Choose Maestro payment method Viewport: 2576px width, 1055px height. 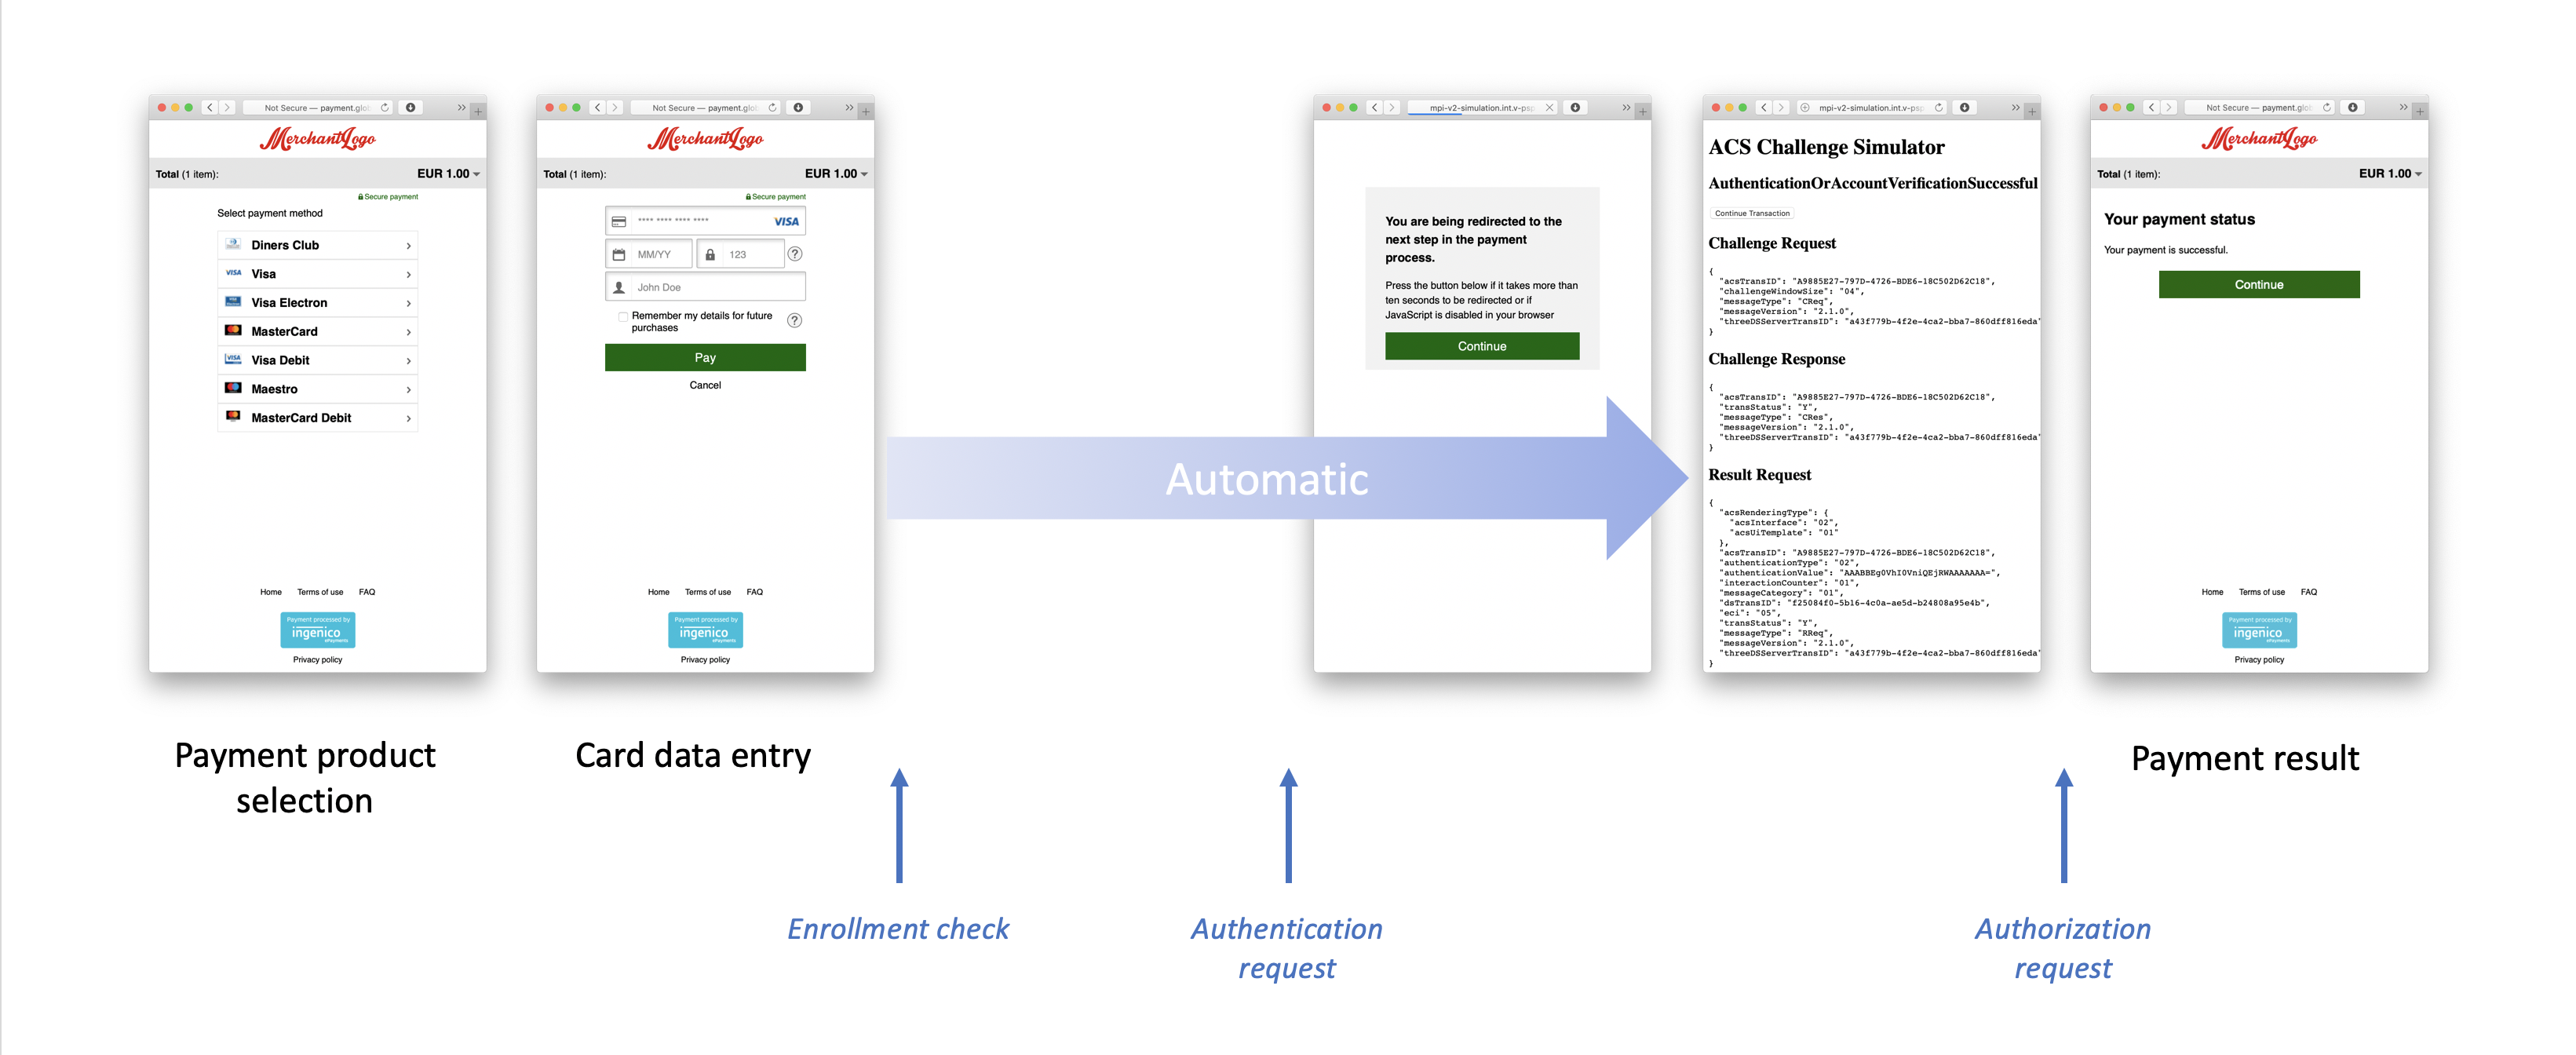(317, 389)
